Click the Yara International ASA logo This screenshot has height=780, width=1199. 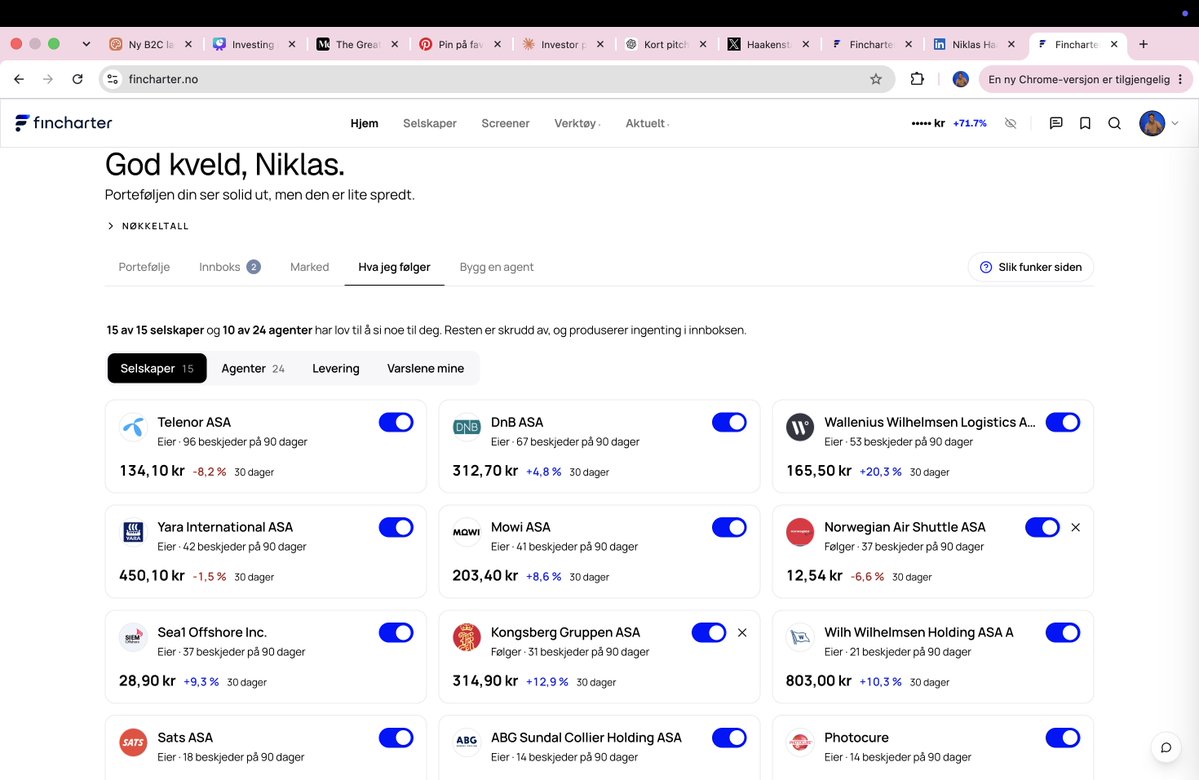click(x=133, y=531)
